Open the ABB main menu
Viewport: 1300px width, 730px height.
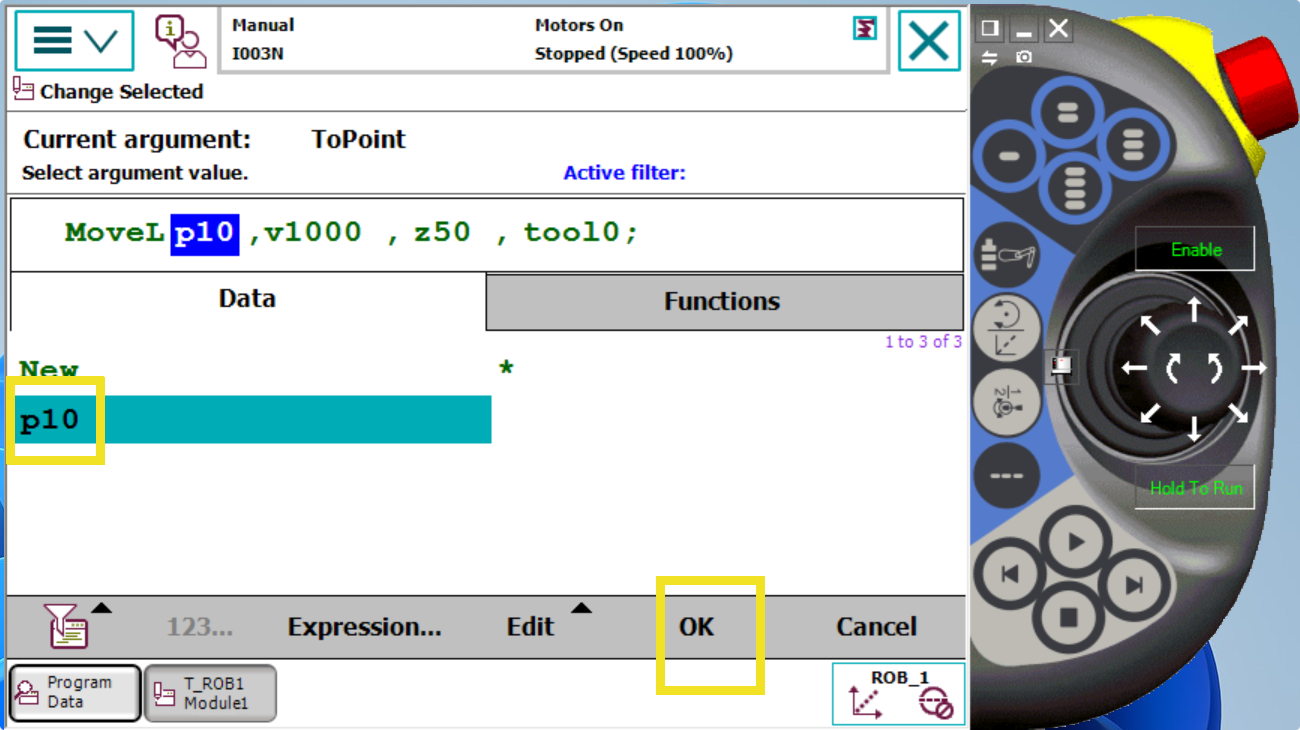pyautogui.click(x=74, y=41)
